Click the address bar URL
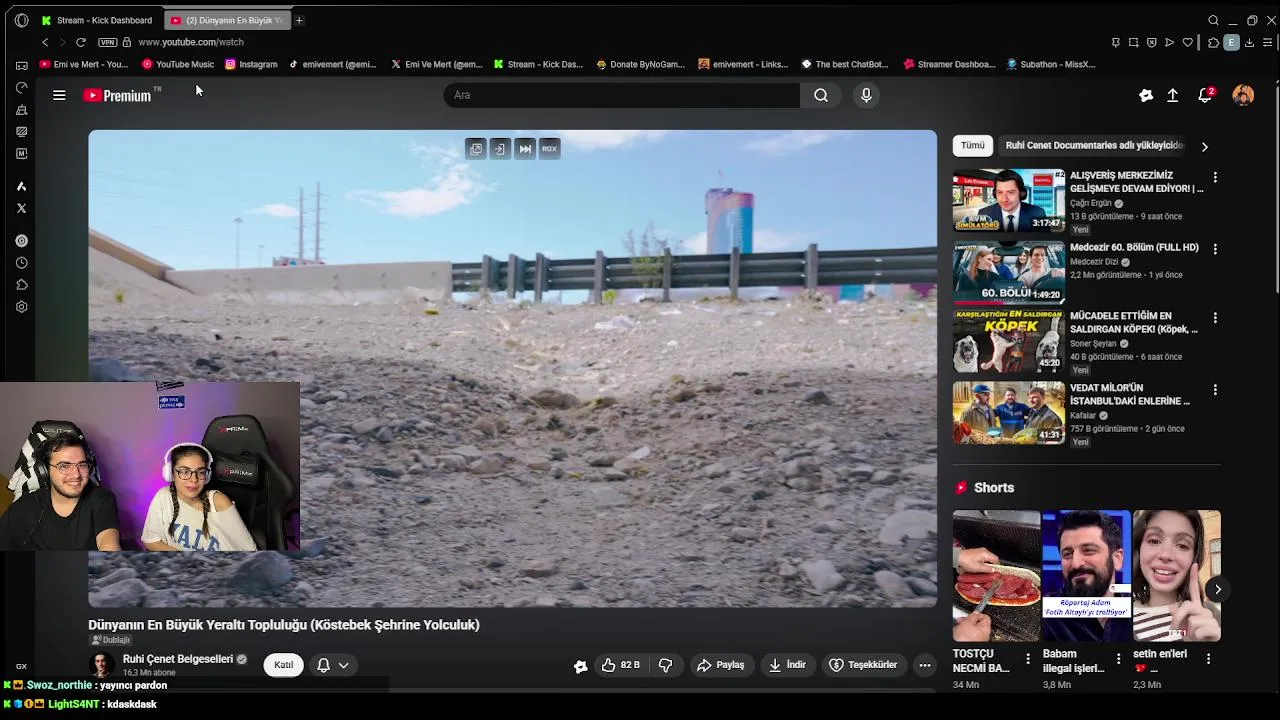 point(191,42)
